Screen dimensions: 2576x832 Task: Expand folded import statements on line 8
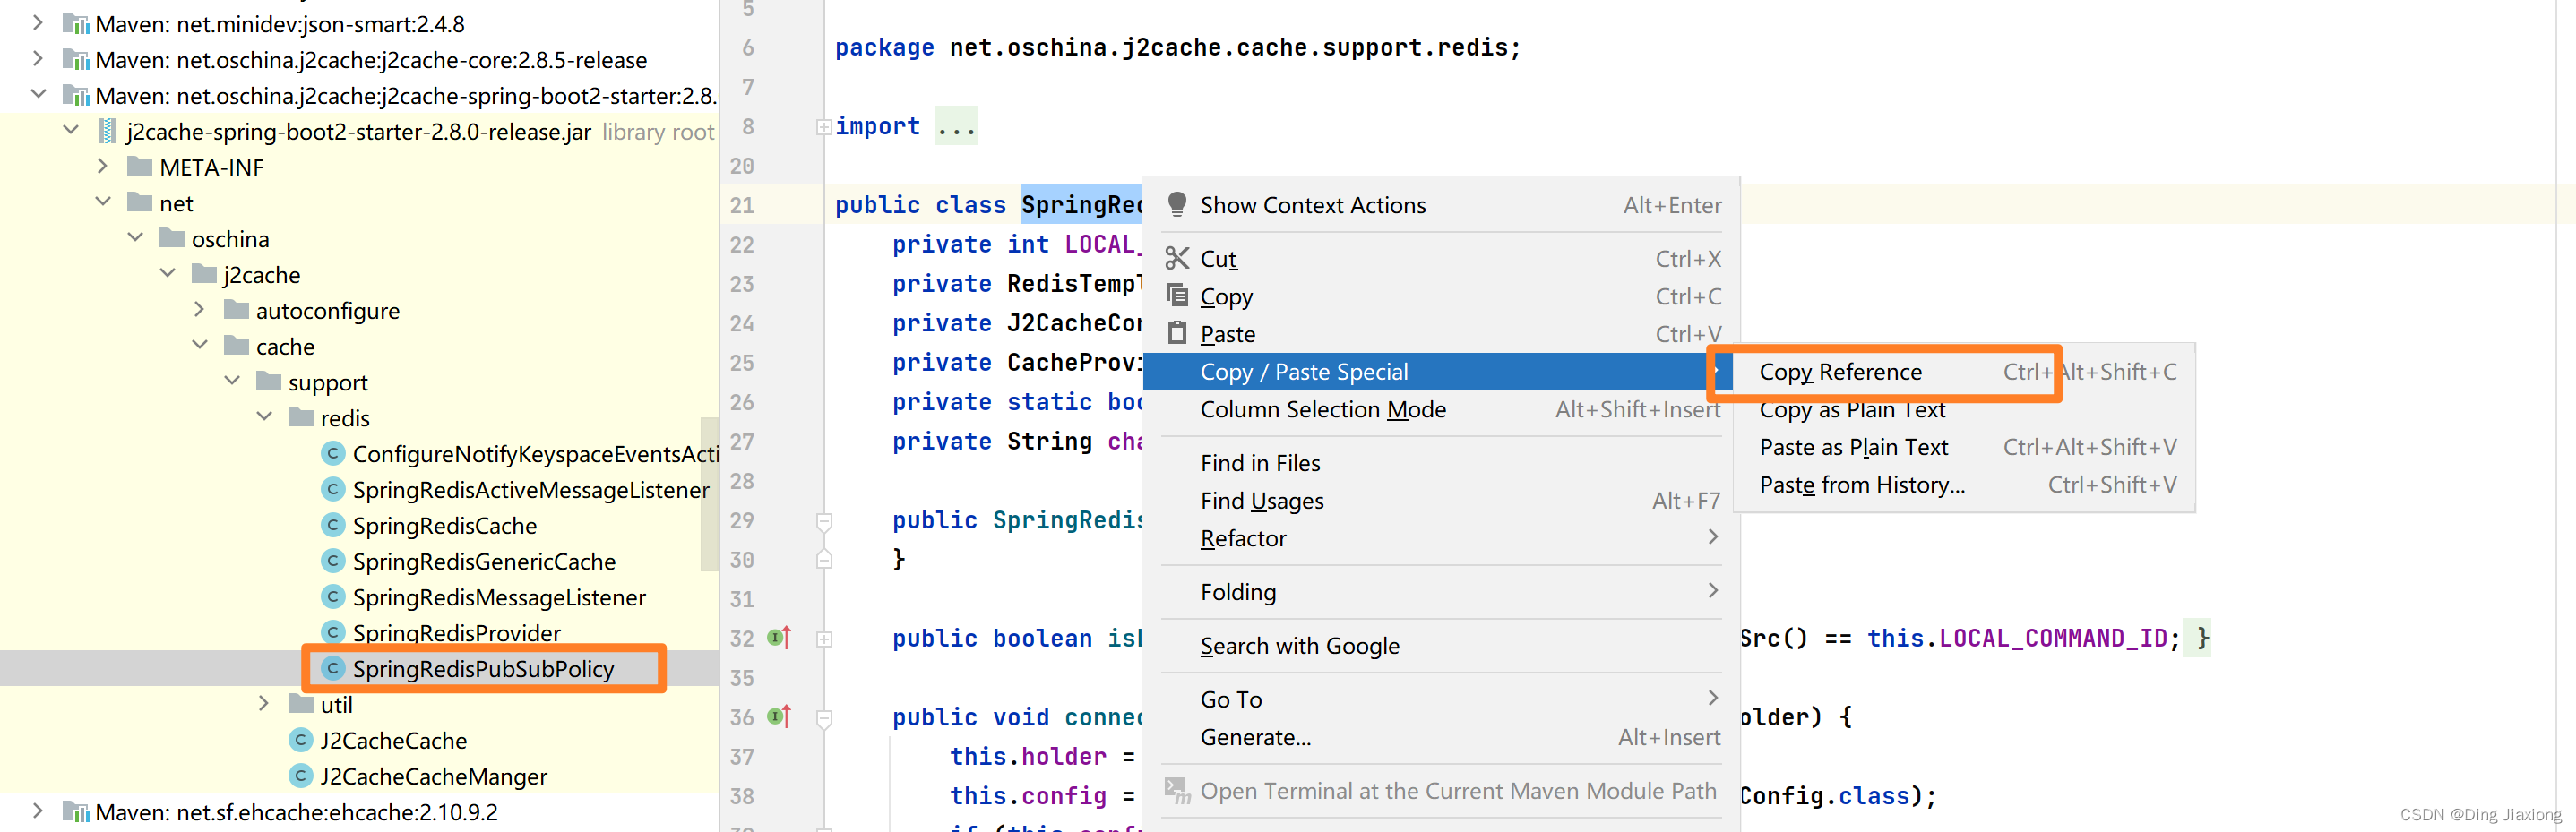(824, 127)
